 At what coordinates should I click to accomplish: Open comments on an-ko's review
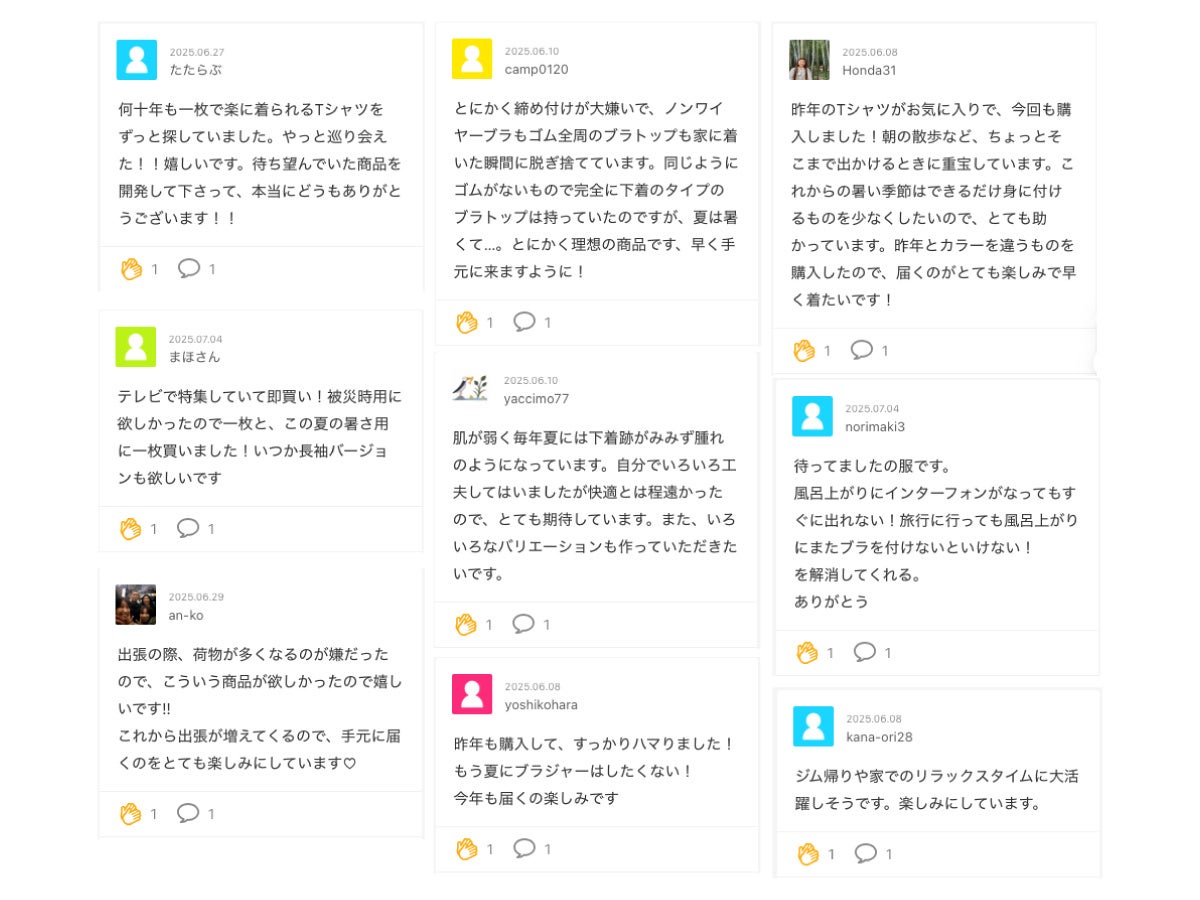188,813
